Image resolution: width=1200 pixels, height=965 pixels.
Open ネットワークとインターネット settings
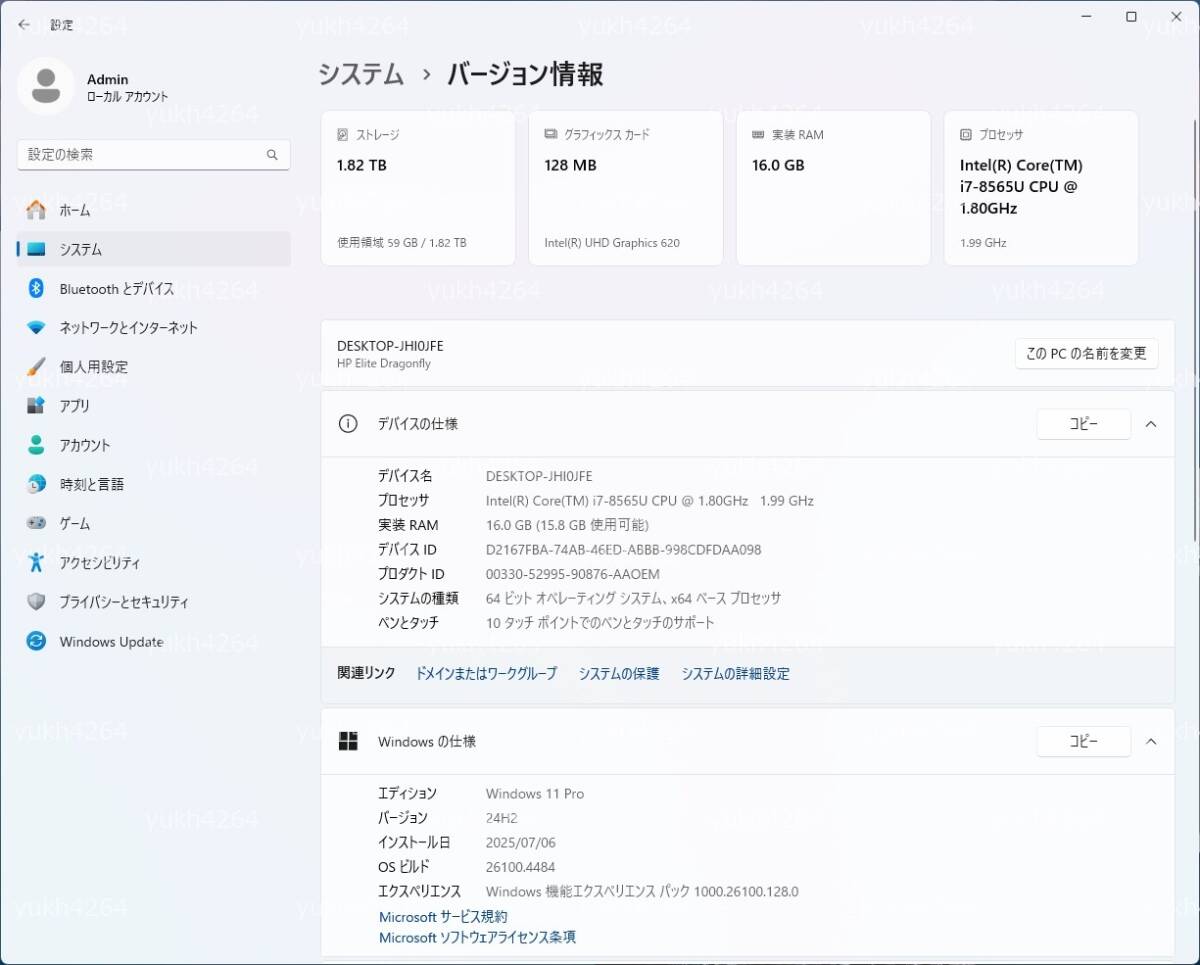[154, 327]
